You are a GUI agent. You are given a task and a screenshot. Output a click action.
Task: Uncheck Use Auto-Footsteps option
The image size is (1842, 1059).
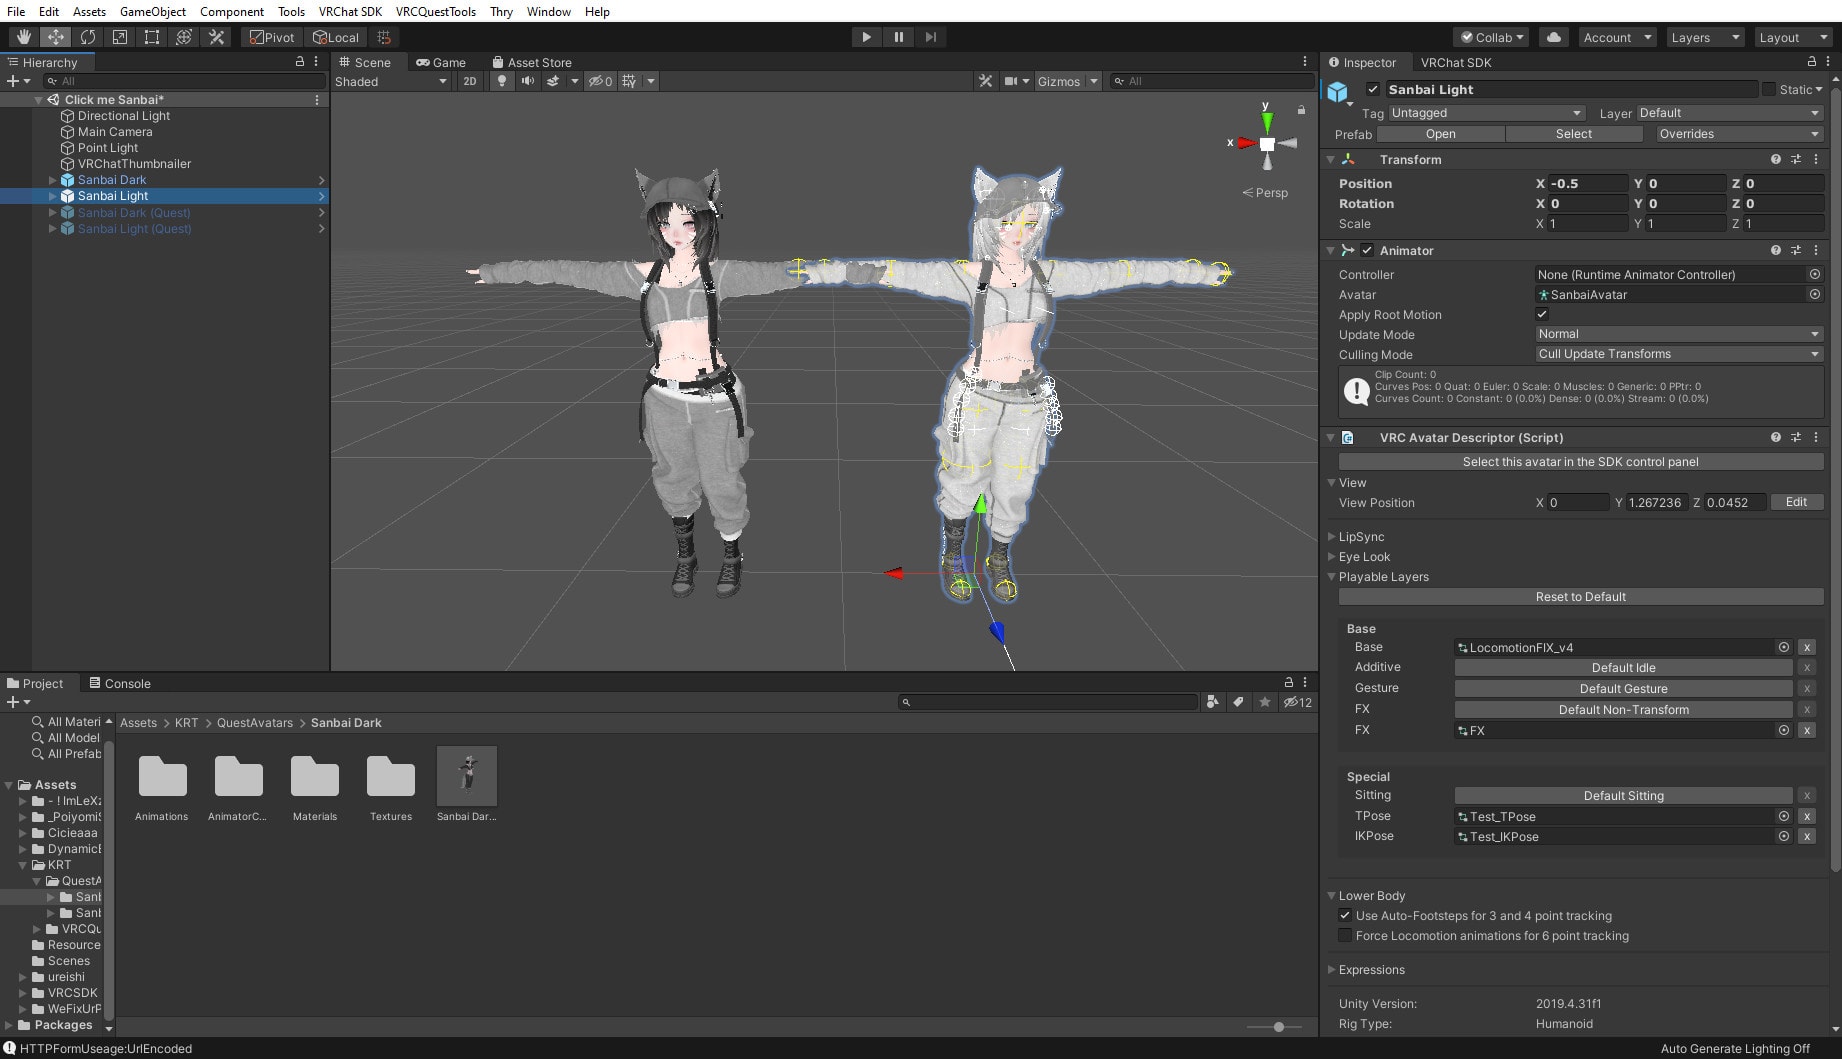(x=1345, y=915)
